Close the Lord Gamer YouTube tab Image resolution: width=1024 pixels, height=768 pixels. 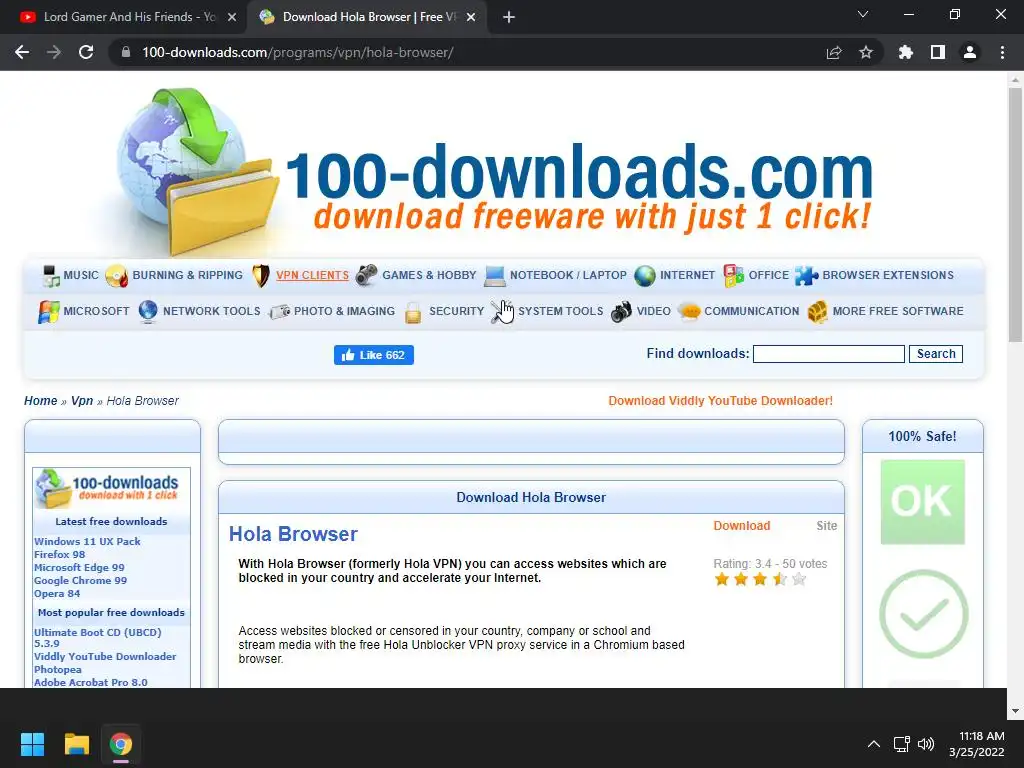coord(232,18)
